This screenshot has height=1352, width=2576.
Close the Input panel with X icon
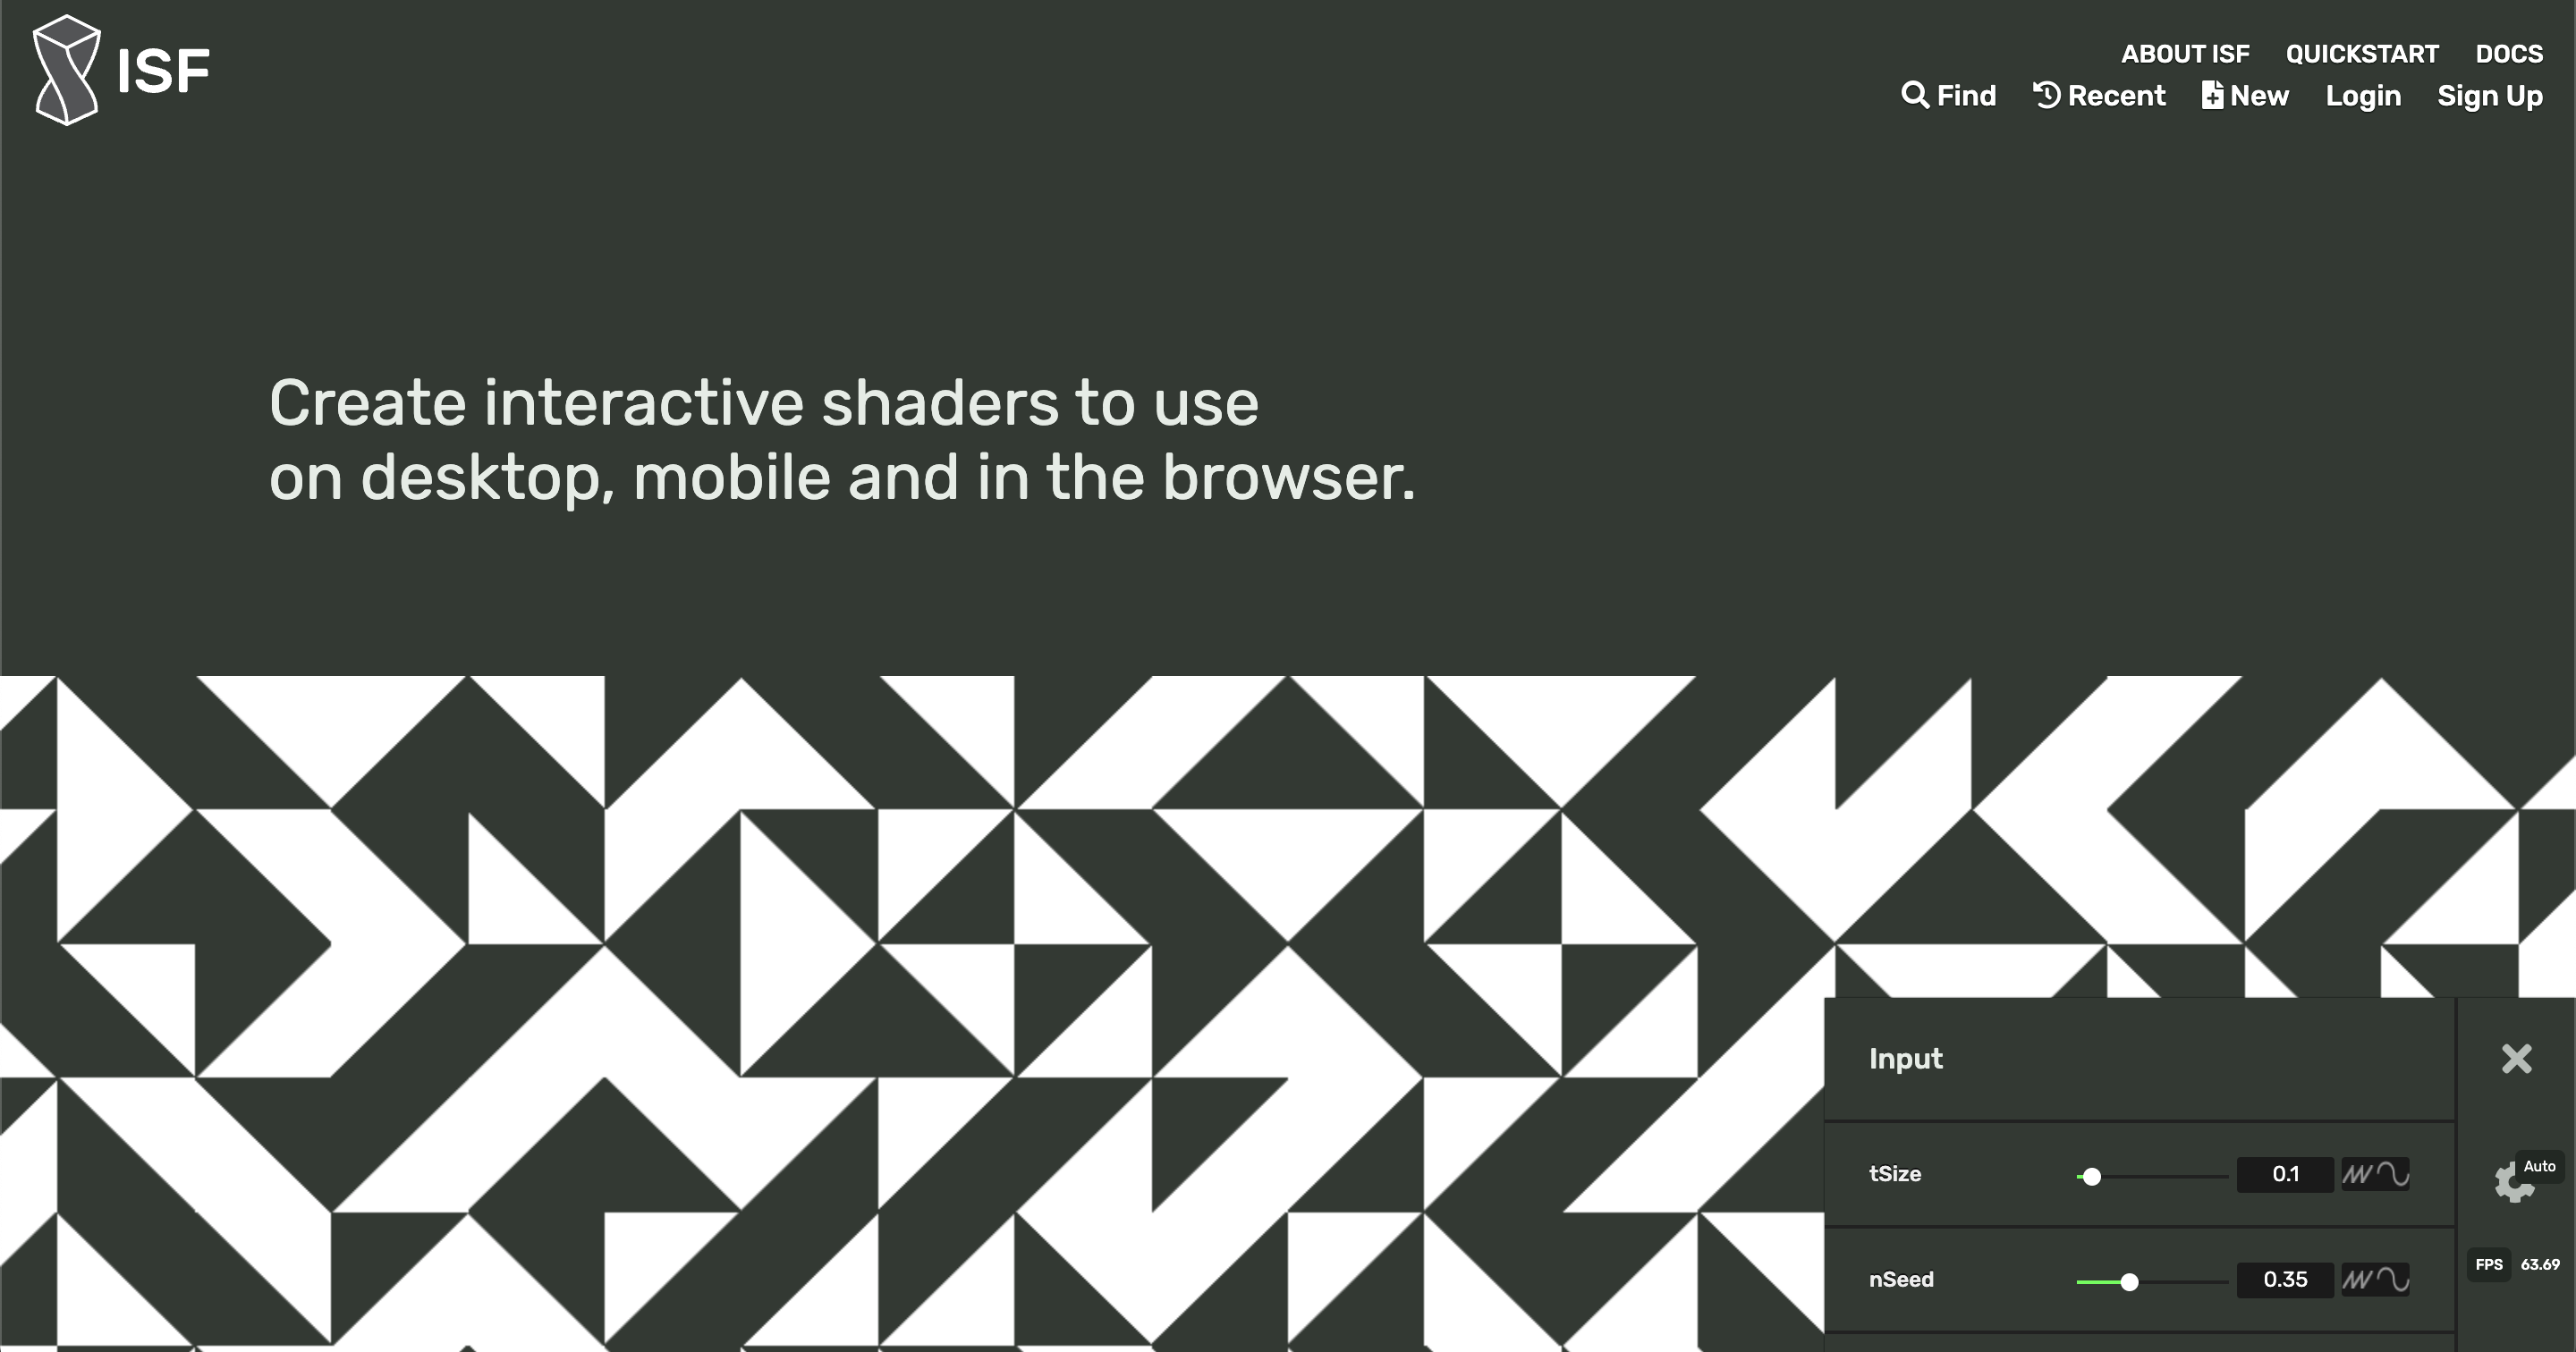click(x=2516, y=1058)
